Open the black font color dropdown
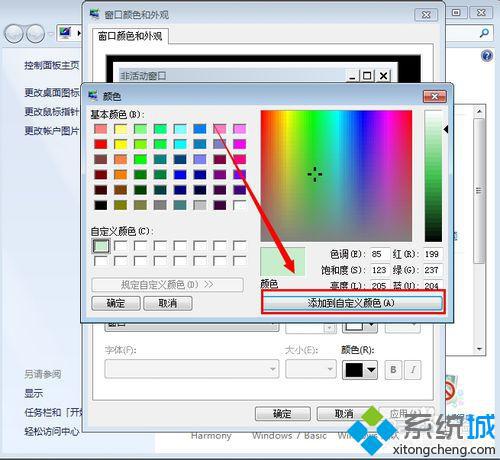Image resolution: width=500 pixels, height=460 pixels. click(x=360, y=370)
